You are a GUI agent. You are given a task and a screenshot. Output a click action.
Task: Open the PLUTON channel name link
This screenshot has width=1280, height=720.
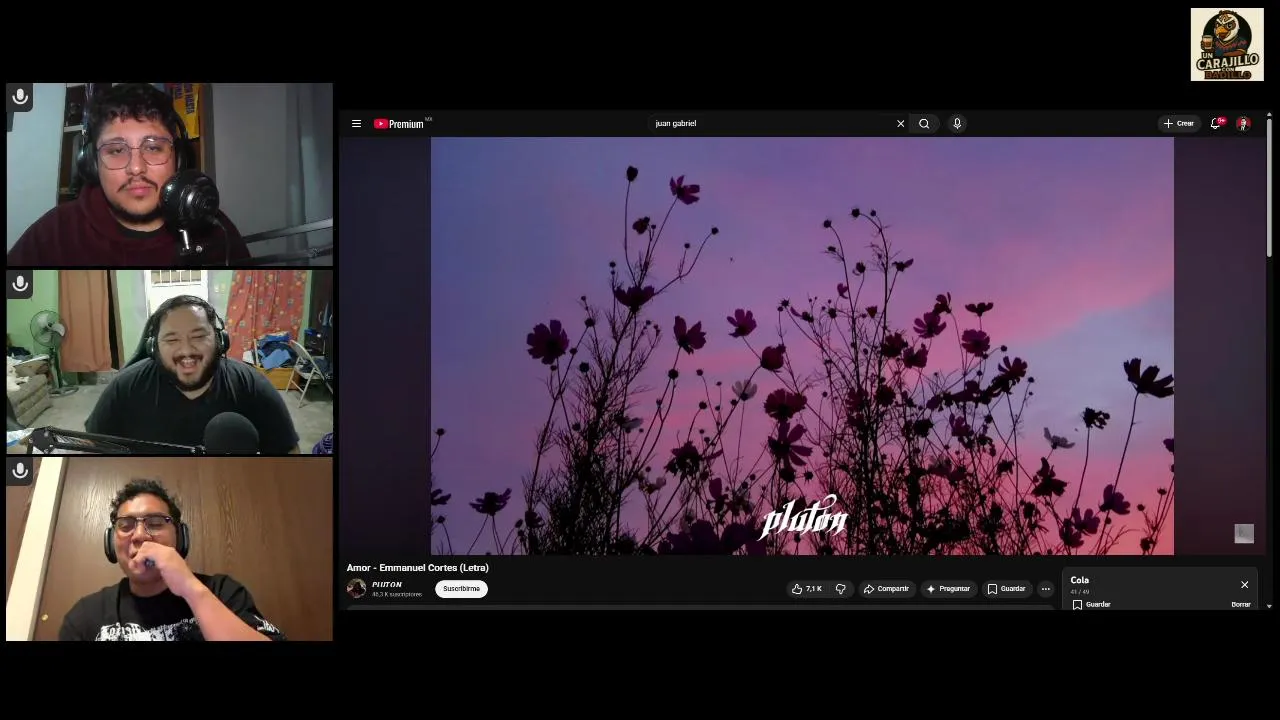tap(387, 585)
